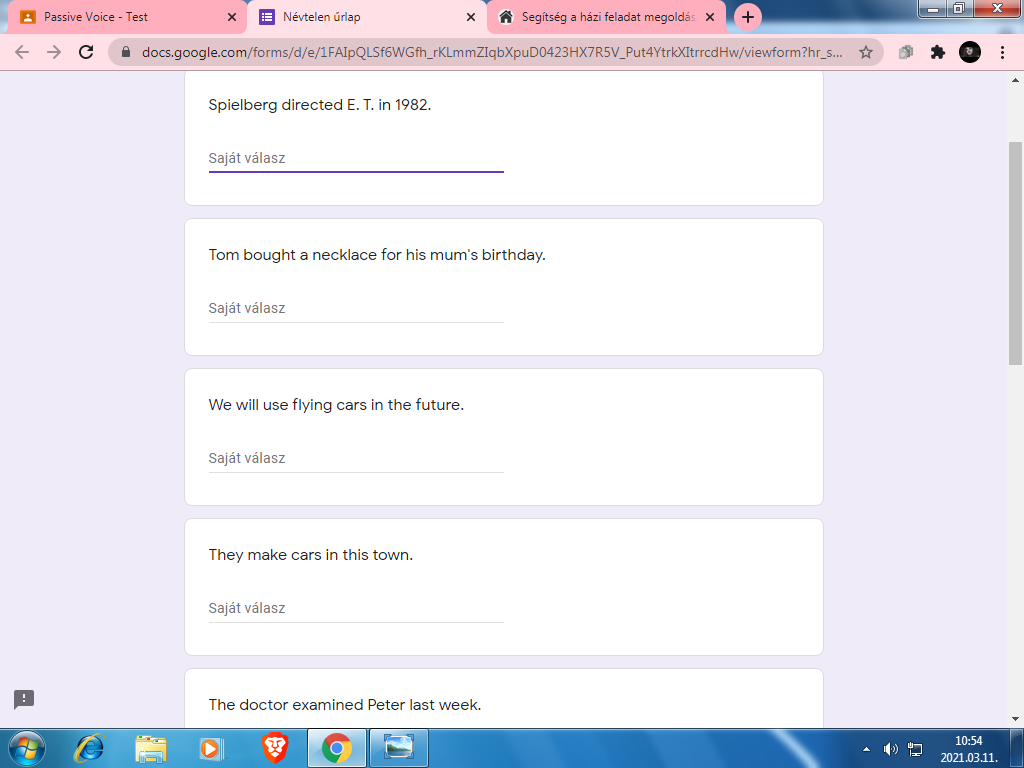Click the profile avatar icon
This screenshot has height=768, width=1024.
pos(969,52)
